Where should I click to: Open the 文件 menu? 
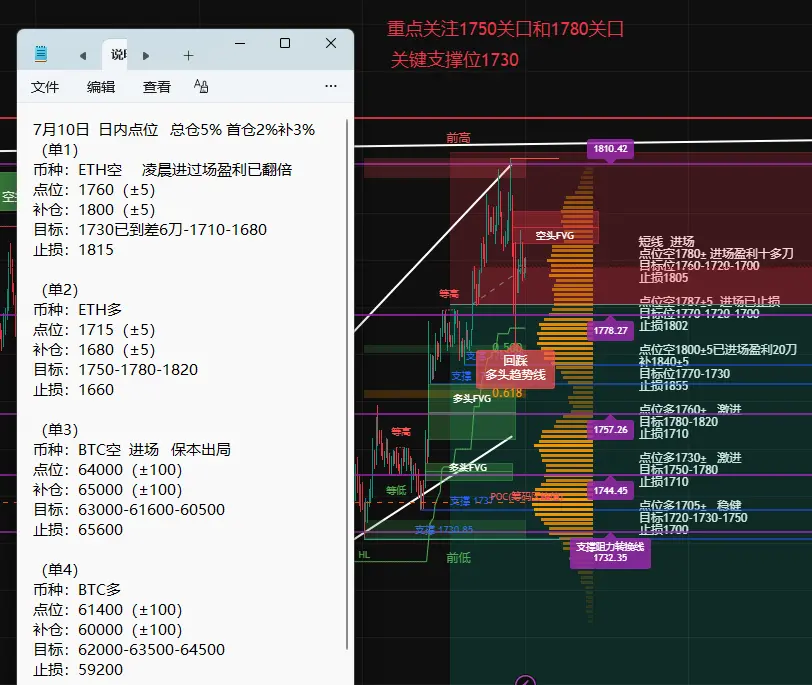point(45,87)
